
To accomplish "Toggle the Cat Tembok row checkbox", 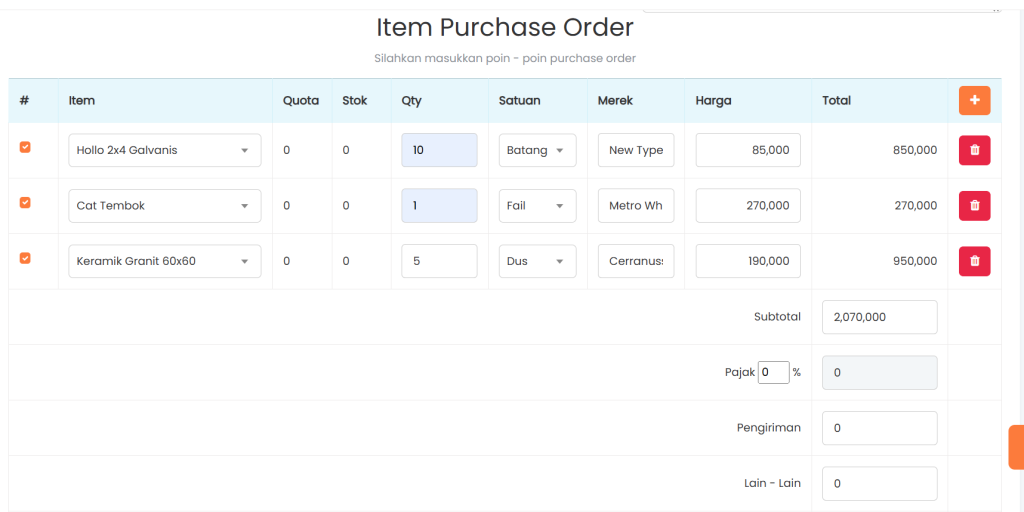I will pyautogui.click(x=25, y=203).
